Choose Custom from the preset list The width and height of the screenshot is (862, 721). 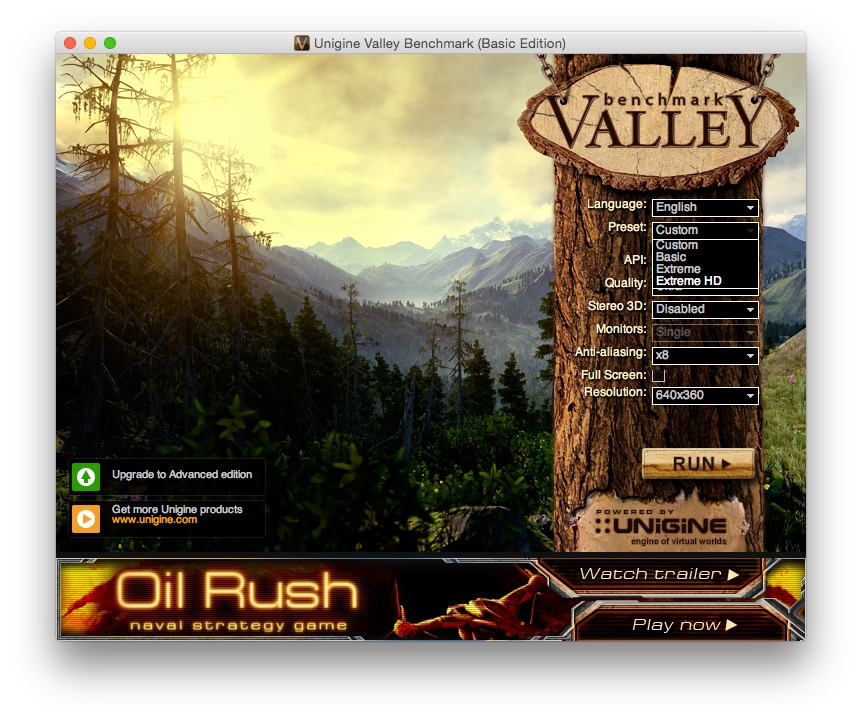[x=705, y=245]
